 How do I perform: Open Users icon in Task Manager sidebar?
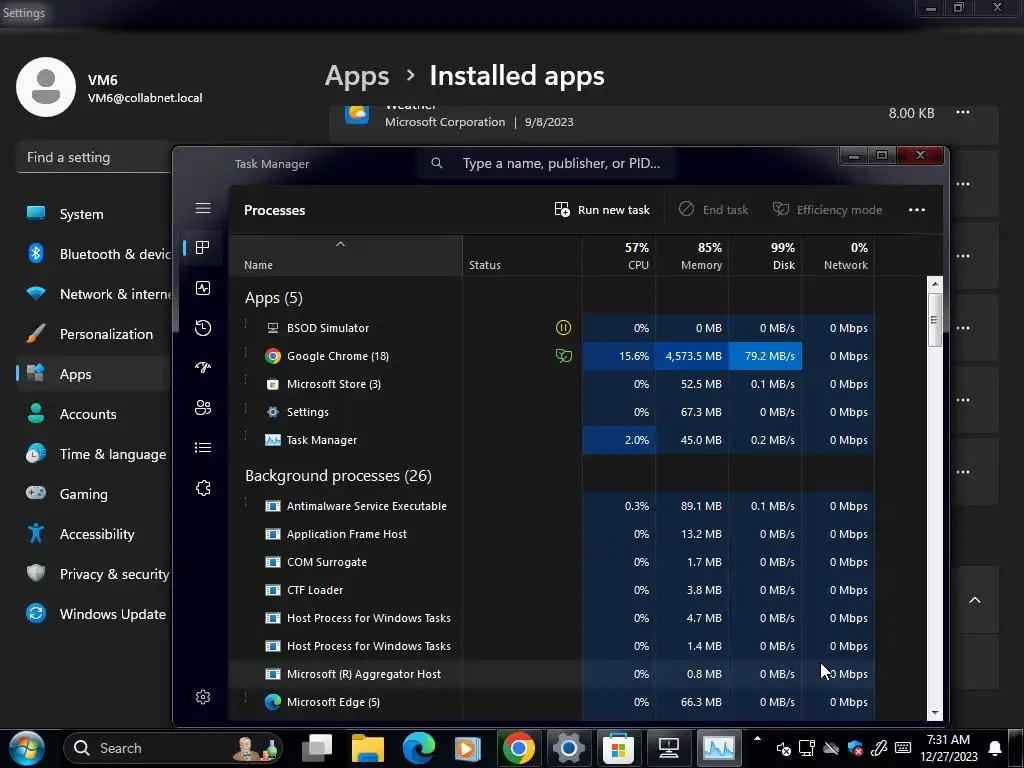202,408
